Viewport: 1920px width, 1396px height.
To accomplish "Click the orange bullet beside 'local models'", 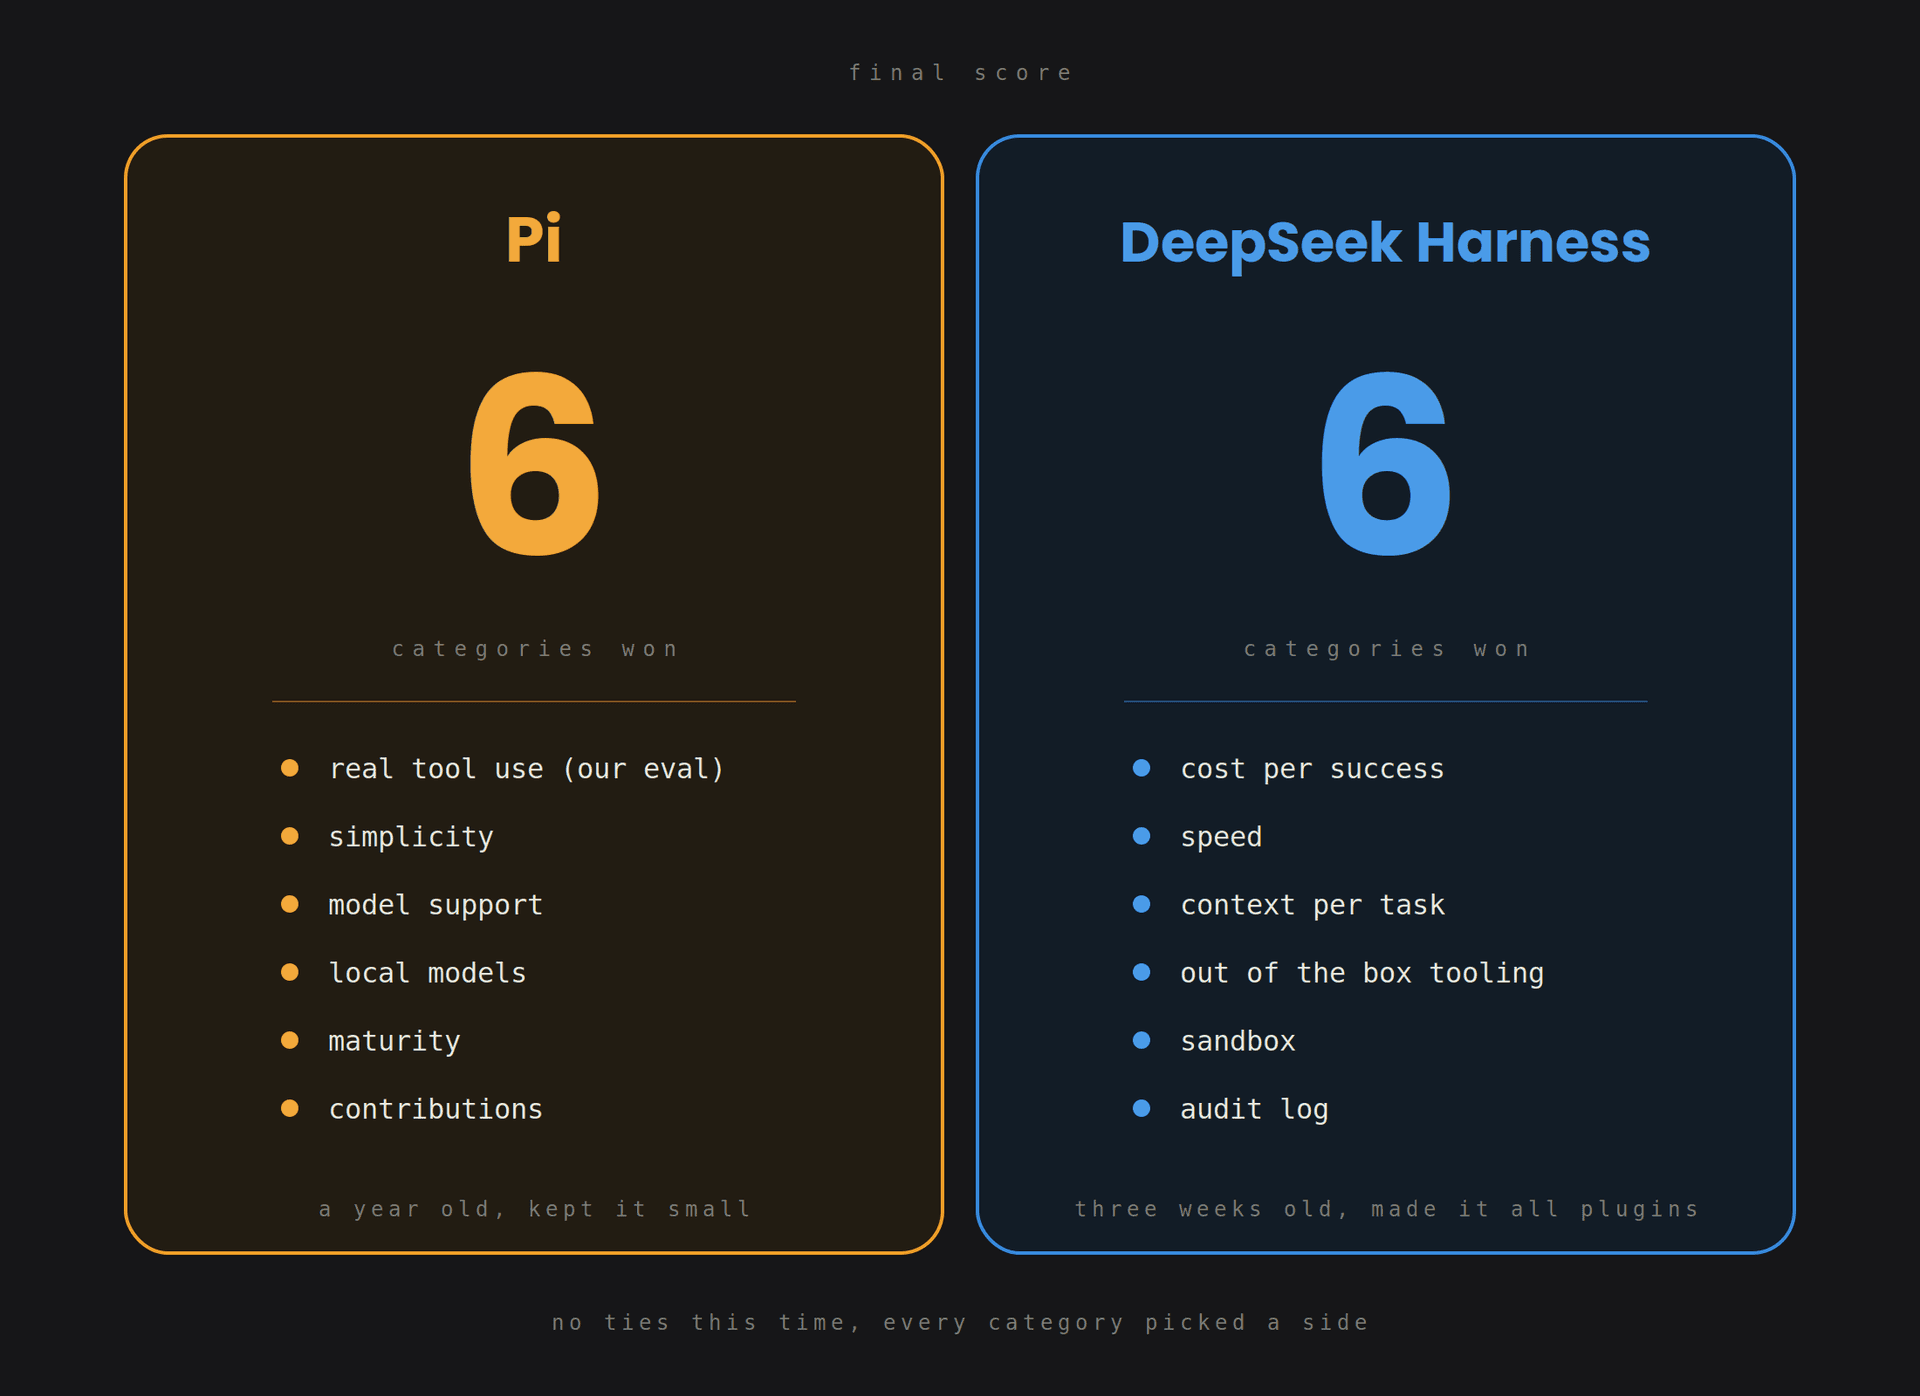I will click(290, 972).
